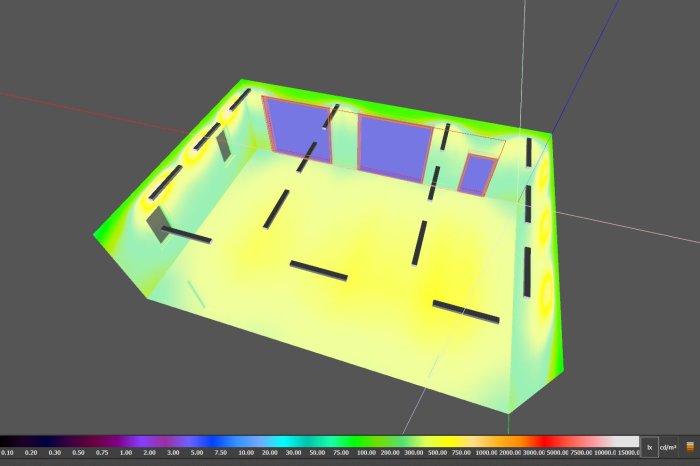The height and width of the screenshot is (466, 700).
Task: Select the 1.00 scale value
Action: point(126,453)
